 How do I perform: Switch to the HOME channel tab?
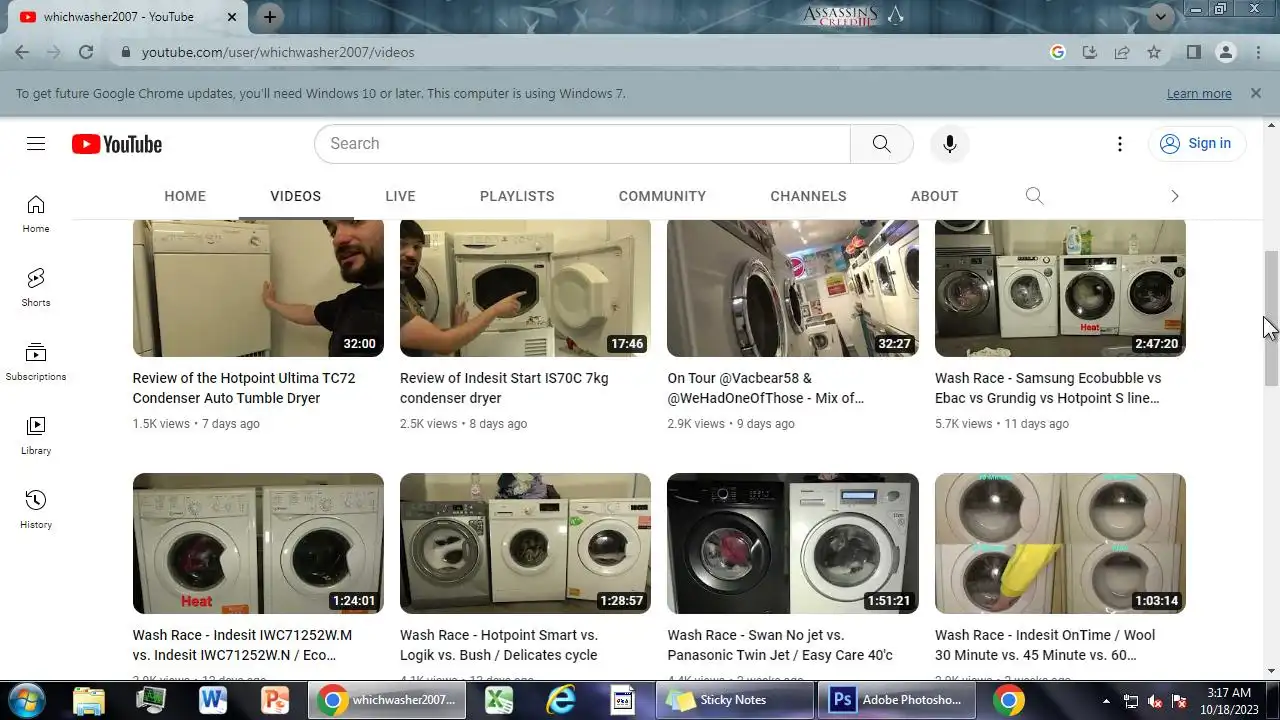pyautogui.click(x=185, y=196)
